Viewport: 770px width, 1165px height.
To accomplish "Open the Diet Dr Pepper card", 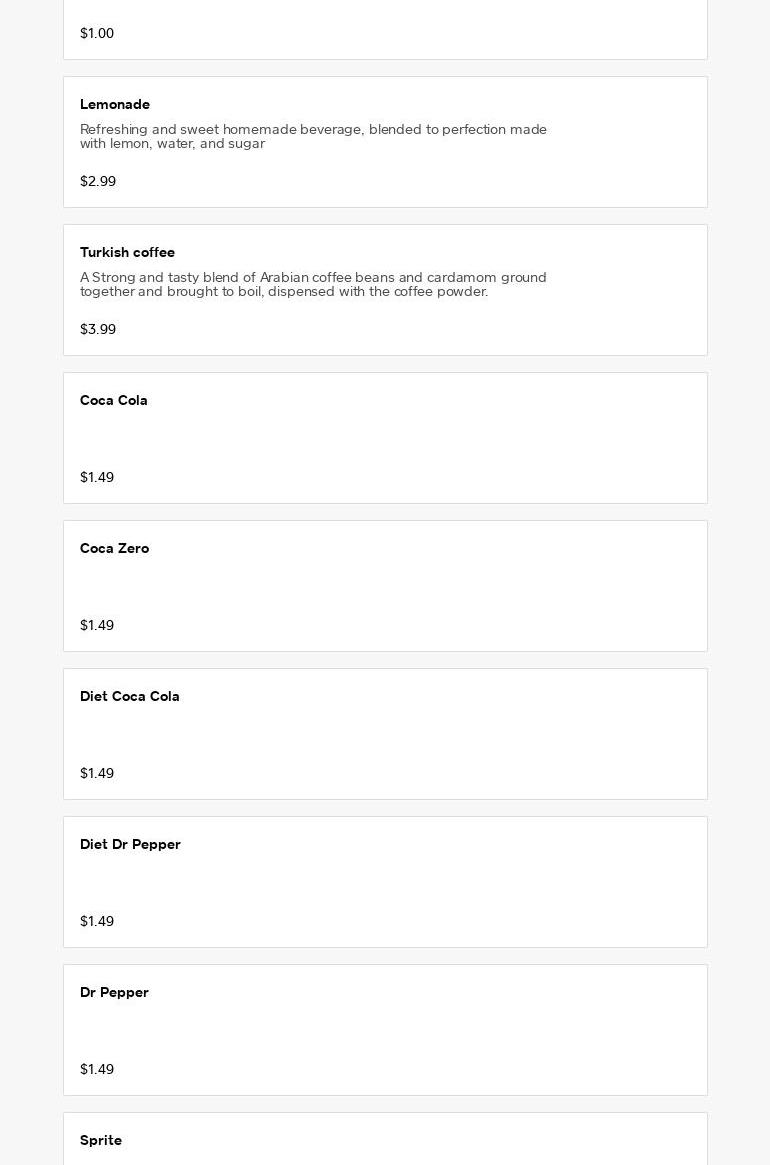I will (x=385, y=882).
